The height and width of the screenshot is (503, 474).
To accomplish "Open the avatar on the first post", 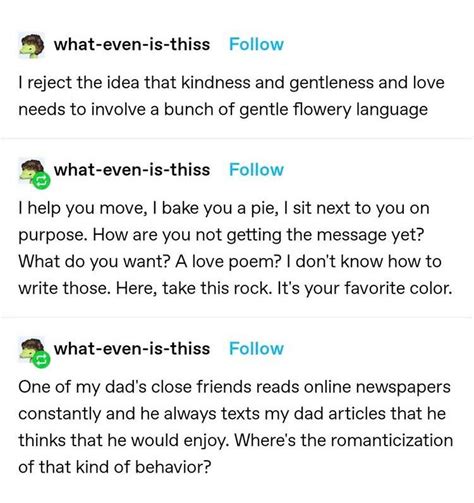I will click(x=31, y=45).
